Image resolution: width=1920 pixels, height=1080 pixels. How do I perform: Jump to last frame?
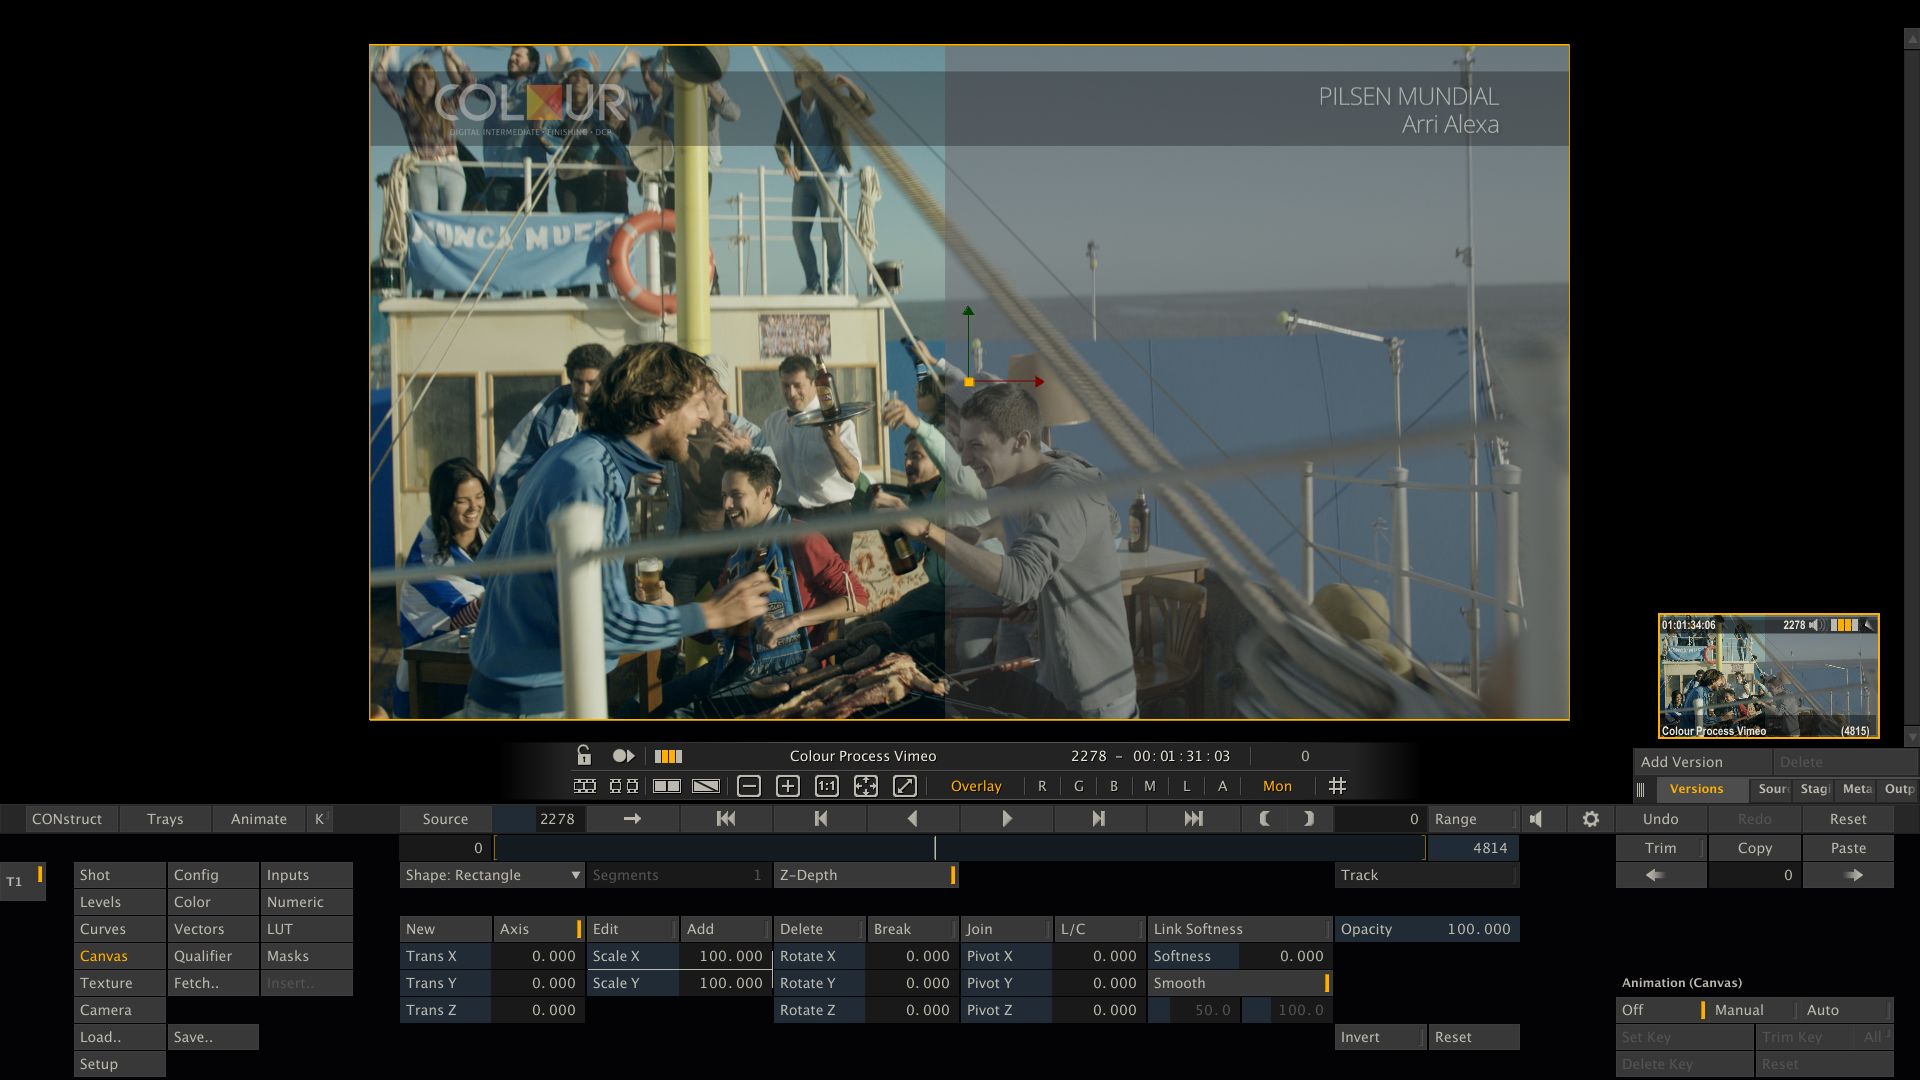click(x=1193, y=819)
